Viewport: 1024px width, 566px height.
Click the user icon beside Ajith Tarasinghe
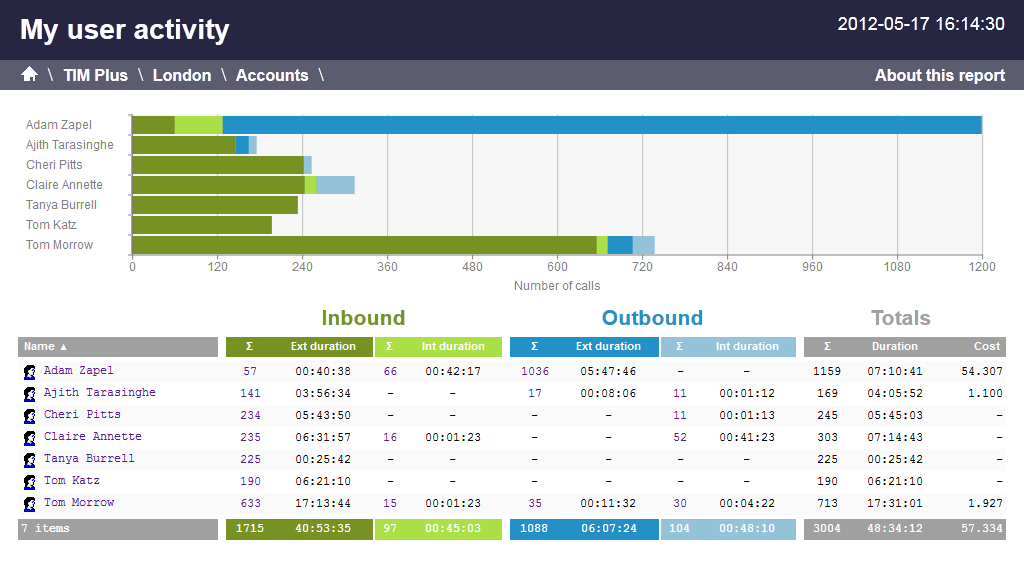pos(30,393)
